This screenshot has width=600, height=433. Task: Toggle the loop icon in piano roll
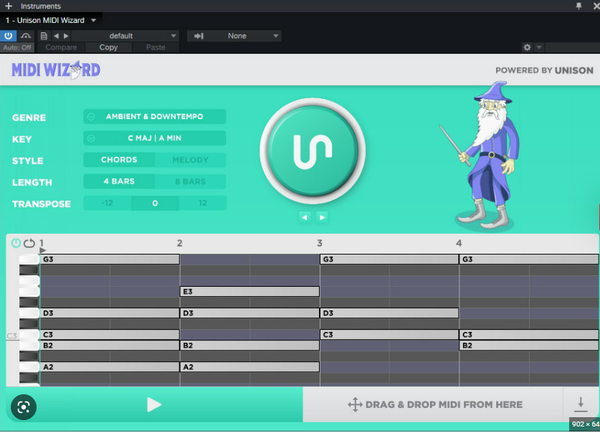coord(29,243)
